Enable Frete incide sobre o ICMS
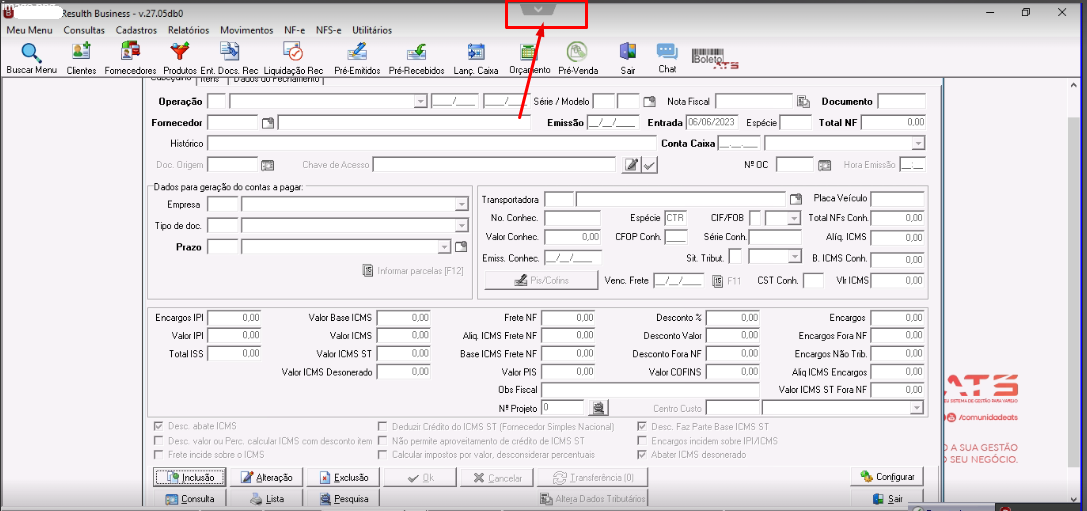The height and width of the screenshot is (511, 1087). tap(158, 454)
